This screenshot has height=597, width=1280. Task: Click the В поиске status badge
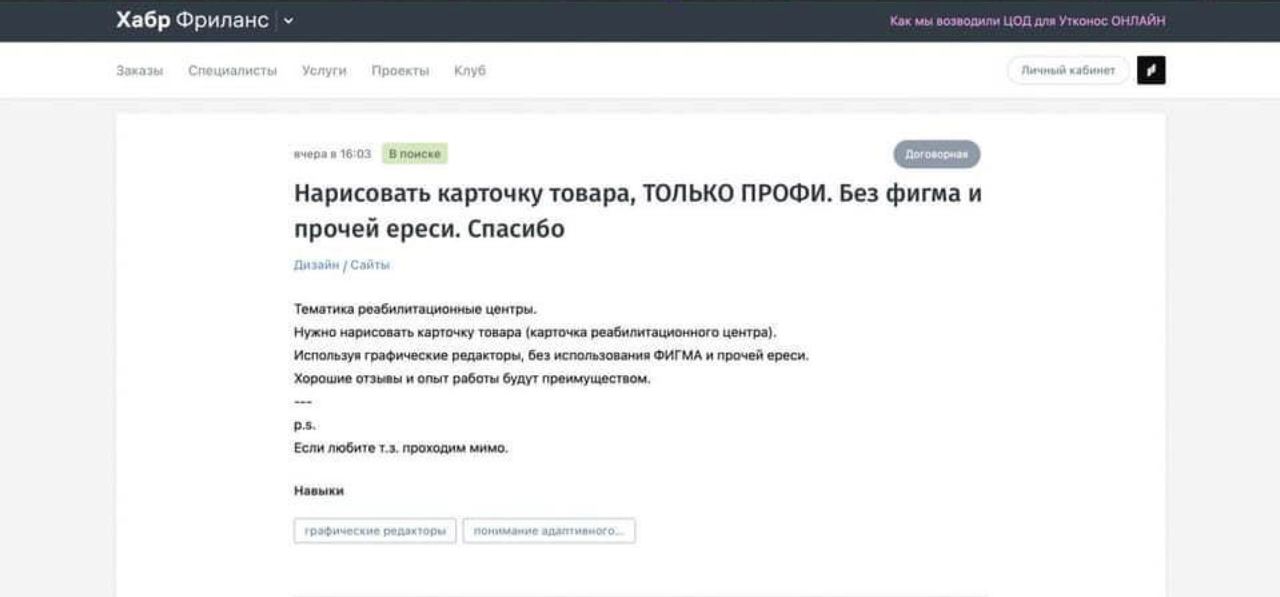click(x=414, y=154)
